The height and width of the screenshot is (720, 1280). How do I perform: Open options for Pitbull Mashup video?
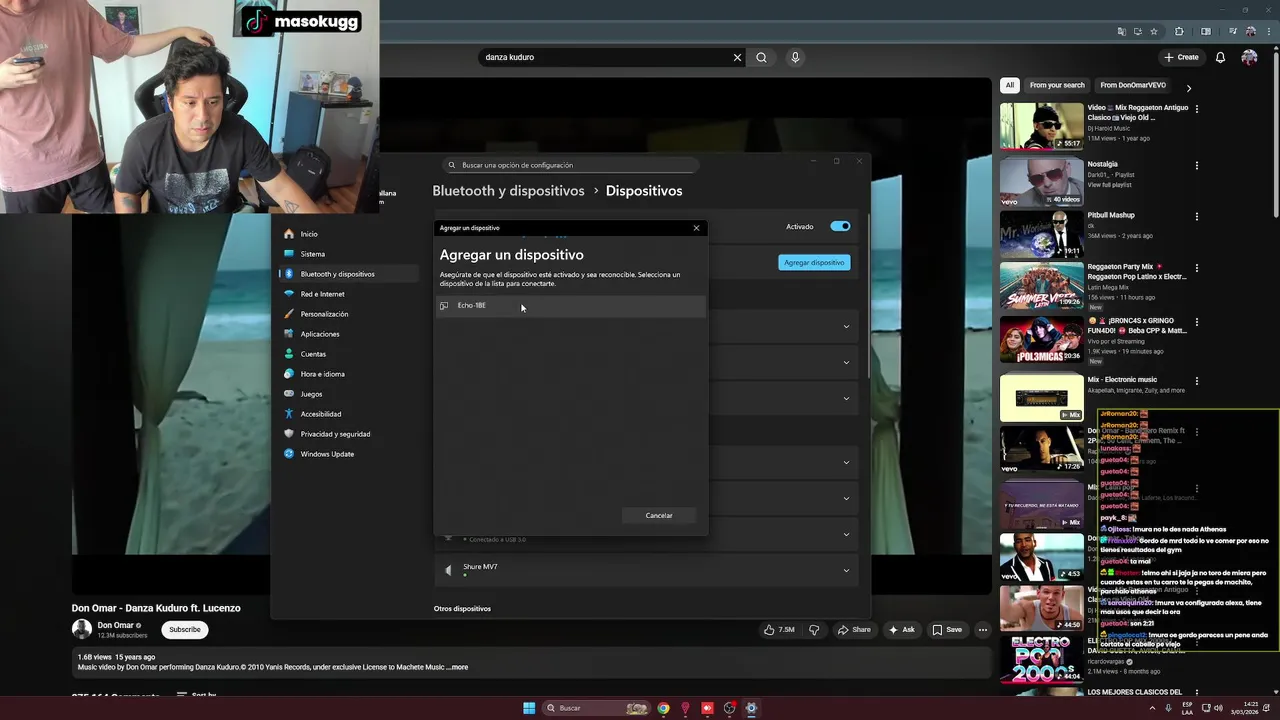coord(1196,216)
